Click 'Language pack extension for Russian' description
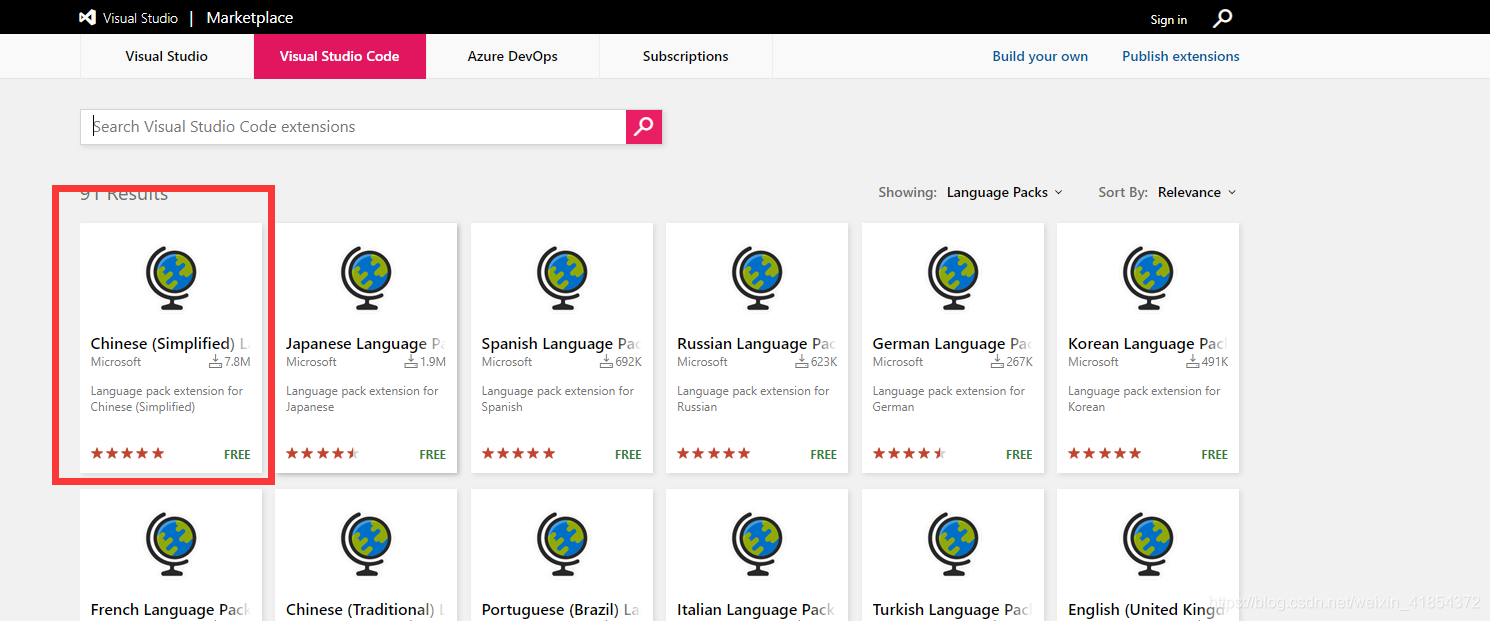This screenshot has height=621, width=1490. tap(753, 399)
